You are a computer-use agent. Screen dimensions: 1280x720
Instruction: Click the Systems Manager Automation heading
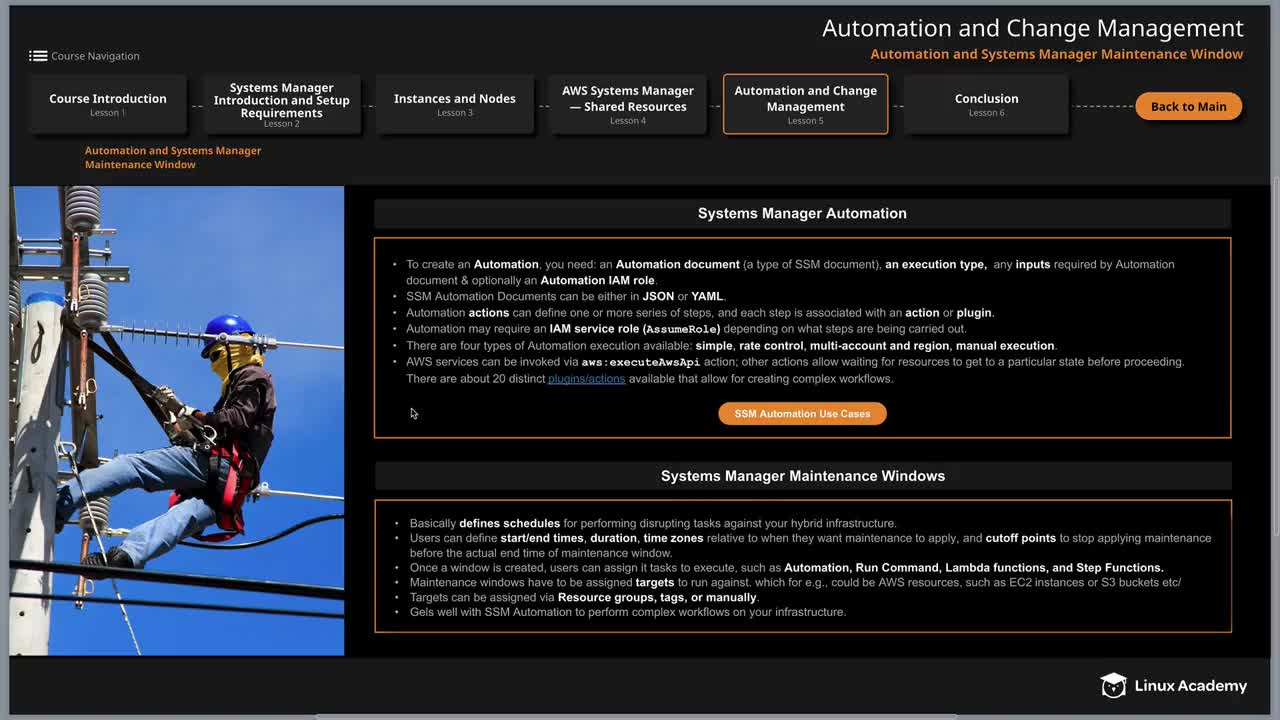(x=802, y=213)
